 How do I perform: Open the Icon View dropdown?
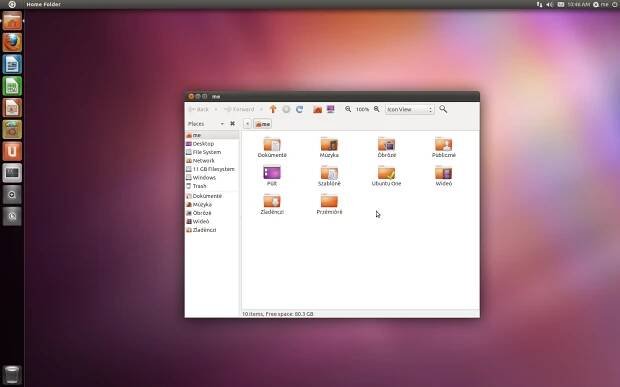410,109
